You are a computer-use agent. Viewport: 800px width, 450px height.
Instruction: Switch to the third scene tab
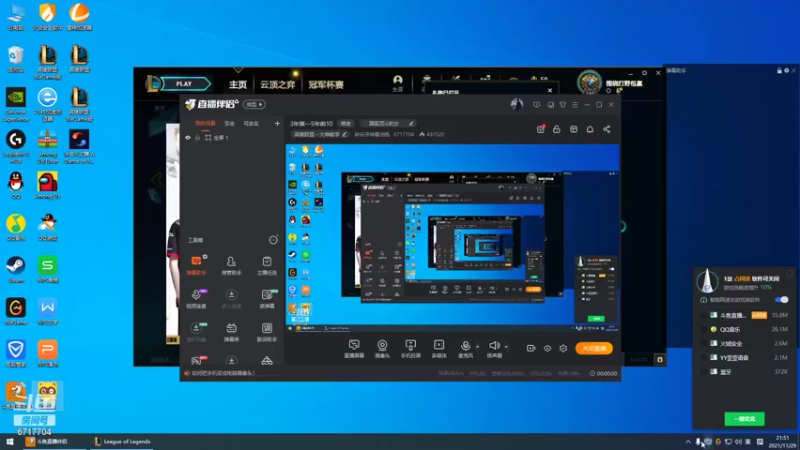[x=251, y=123]
